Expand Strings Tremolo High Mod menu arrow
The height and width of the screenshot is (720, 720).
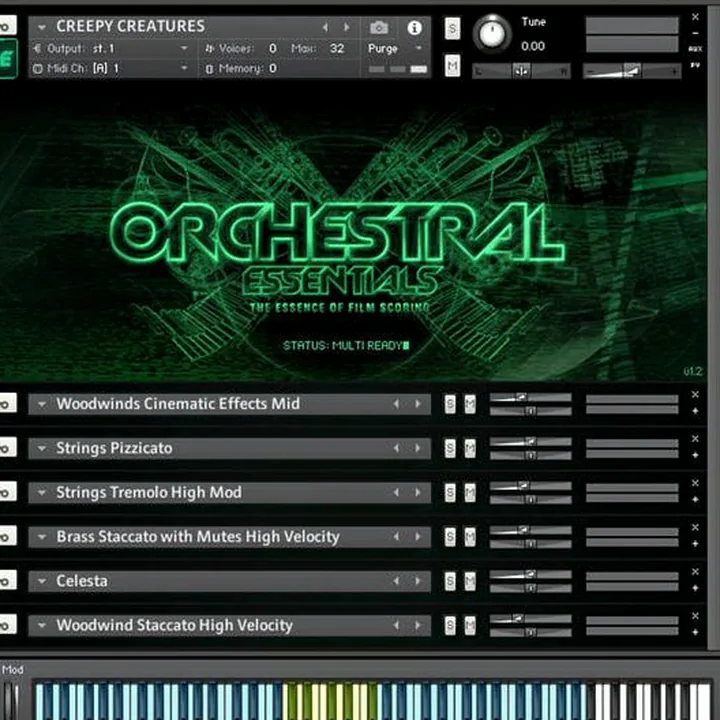click(42, 492)
